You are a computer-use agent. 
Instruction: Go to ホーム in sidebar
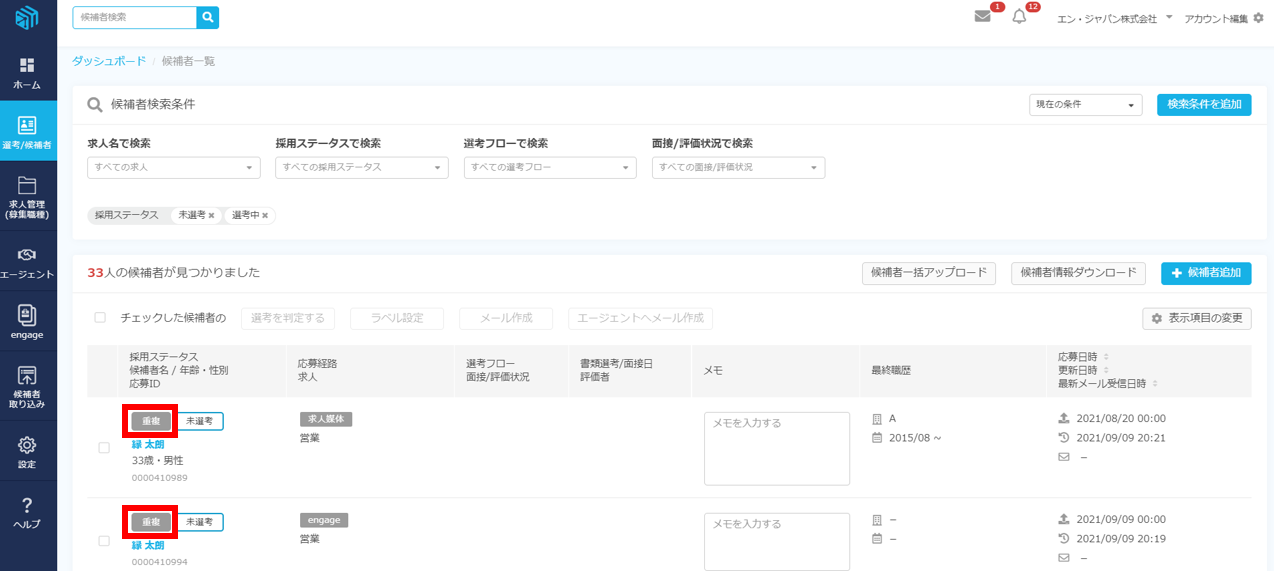(x=28, y=73)
